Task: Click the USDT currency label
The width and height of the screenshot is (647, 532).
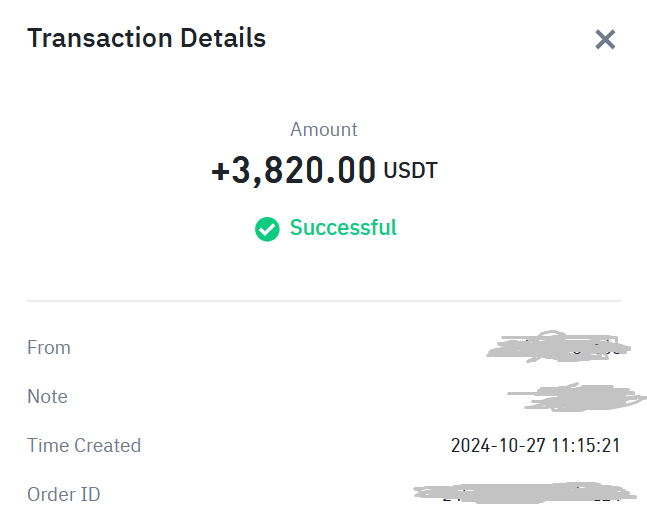Action: click(x=410, y=170)
